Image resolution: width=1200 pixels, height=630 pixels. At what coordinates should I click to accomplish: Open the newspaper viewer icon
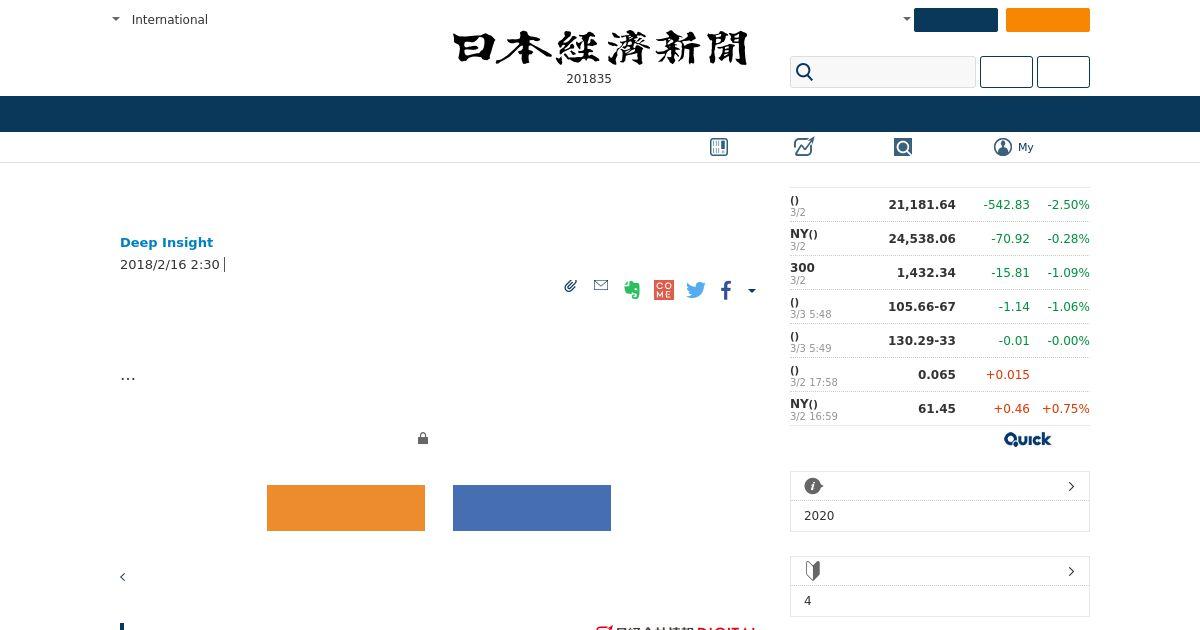(719, 147)
